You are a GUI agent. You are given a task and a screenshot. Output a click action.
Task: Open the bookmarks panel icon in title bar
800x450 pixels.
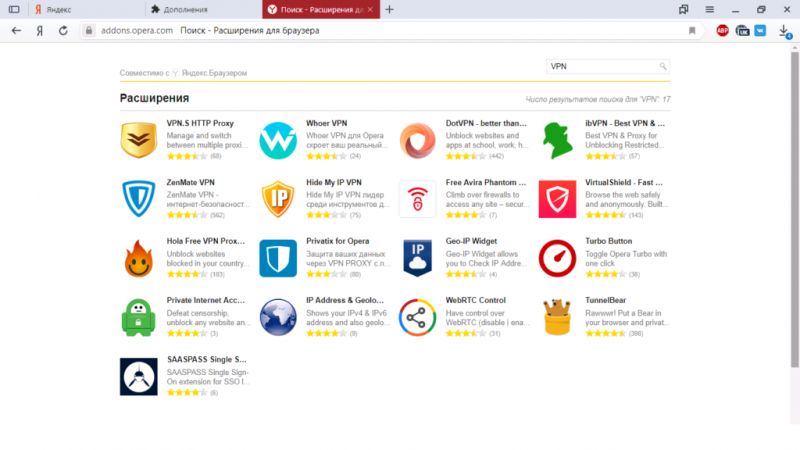click(684, 9)
